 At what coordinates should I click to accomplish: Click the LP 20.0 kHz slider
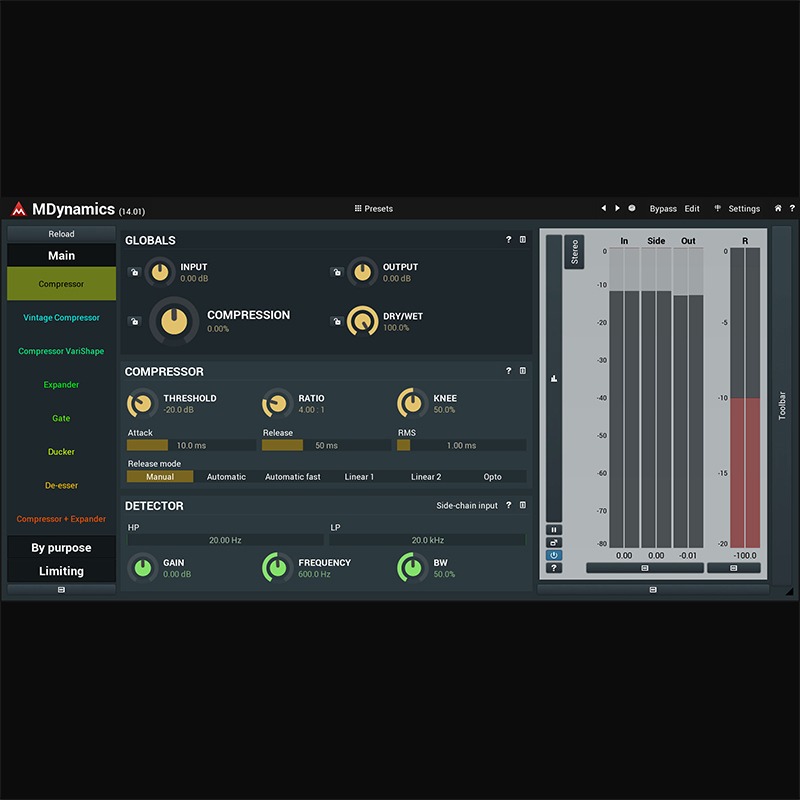click(428, 540)
